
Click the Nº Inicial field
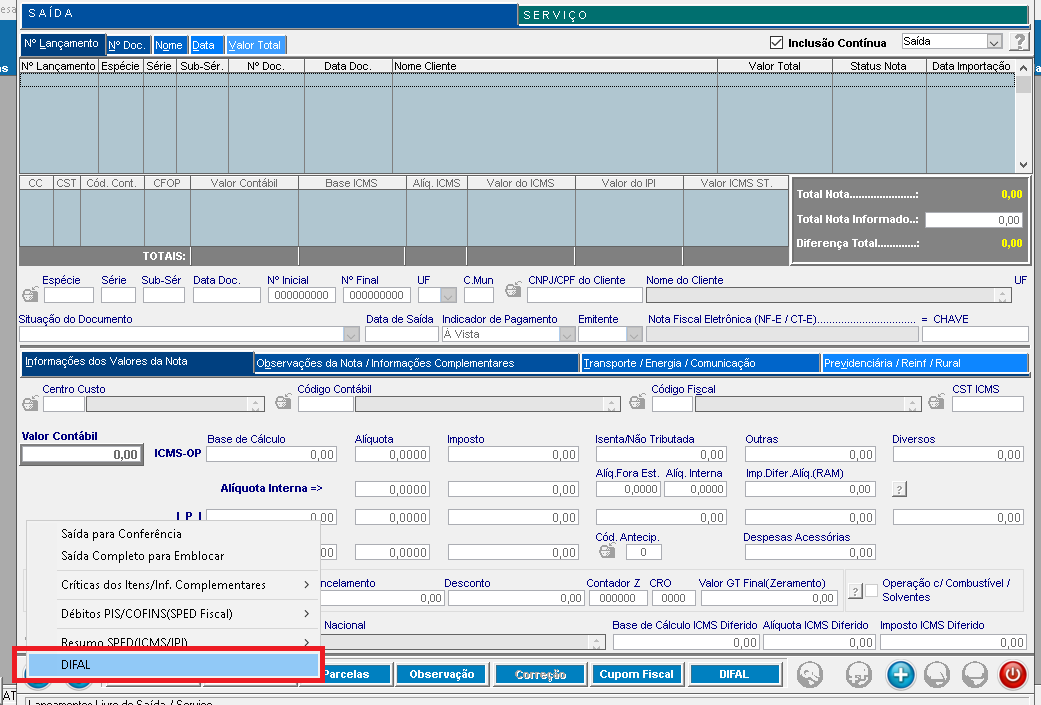tap(301, 295)
